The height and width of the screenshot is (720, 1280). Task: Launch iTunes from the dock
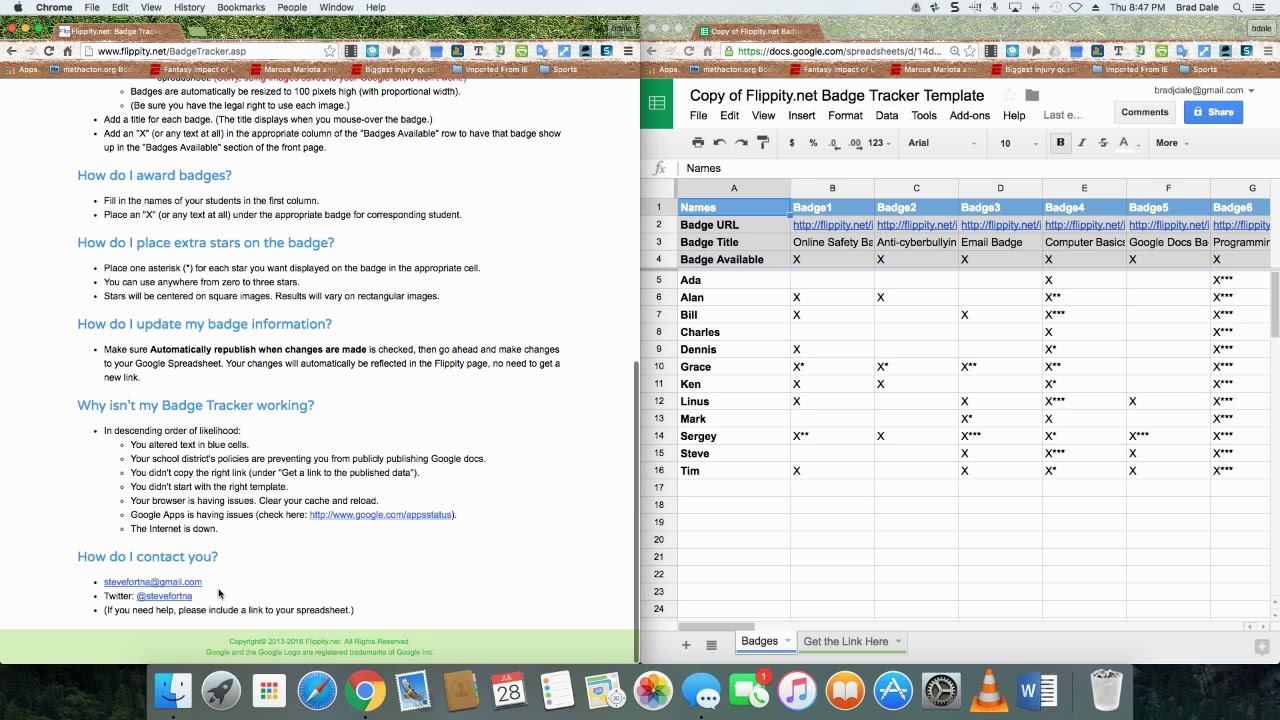pyautogui.click(x=797, y=691)
